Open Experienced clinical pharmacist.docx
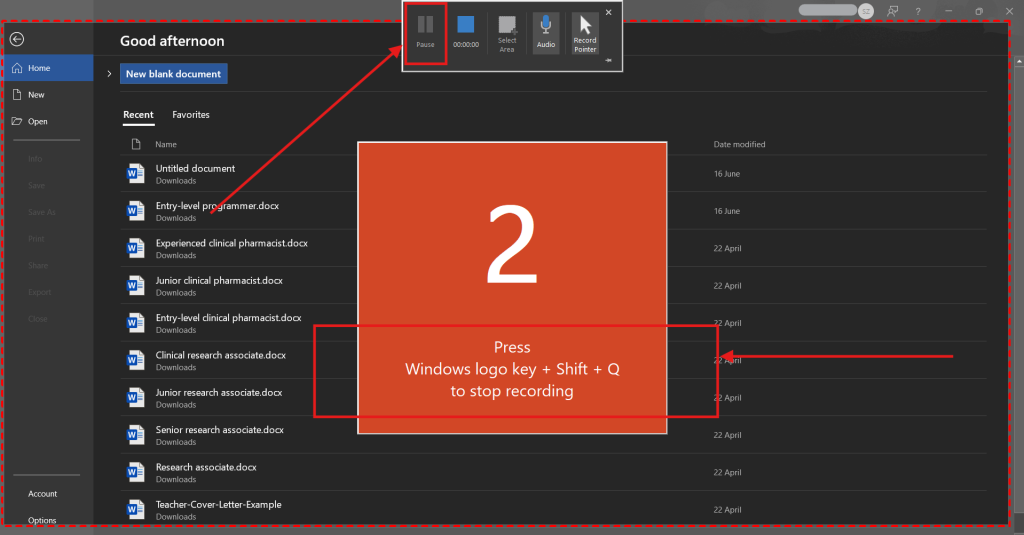 (231, 243)
